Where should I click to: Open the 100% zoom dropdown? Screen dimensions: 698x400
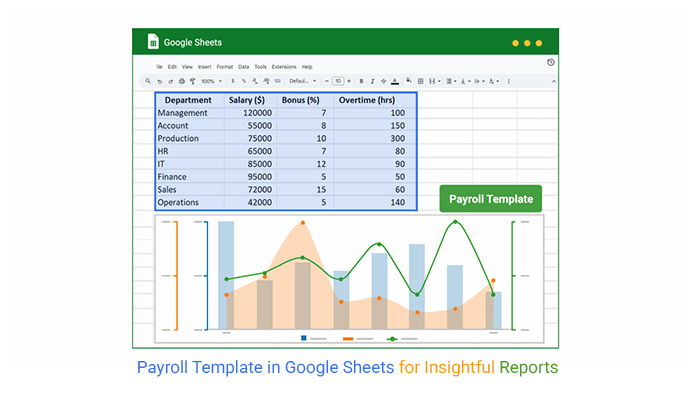coord(211,81)
